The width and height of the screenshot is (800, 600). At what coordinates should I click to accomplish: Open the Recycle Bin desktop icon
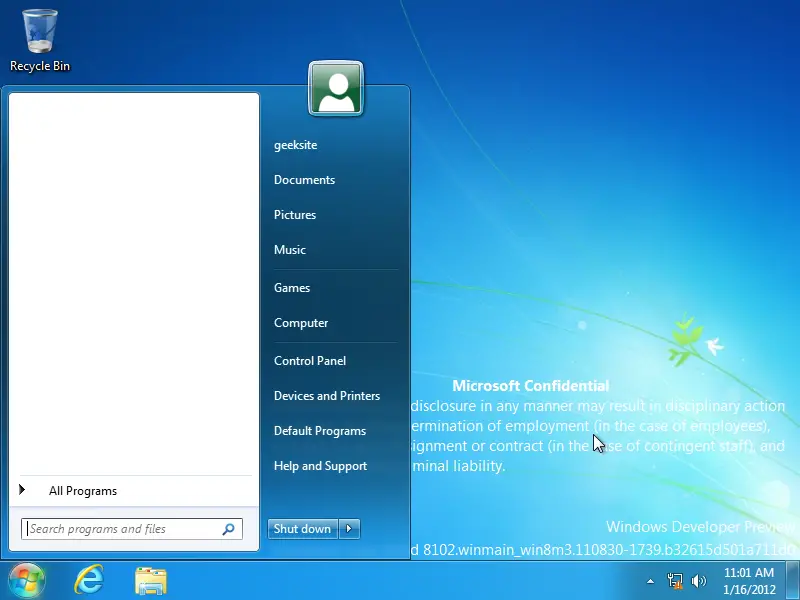pyautogui.click(x=40, y=41)
